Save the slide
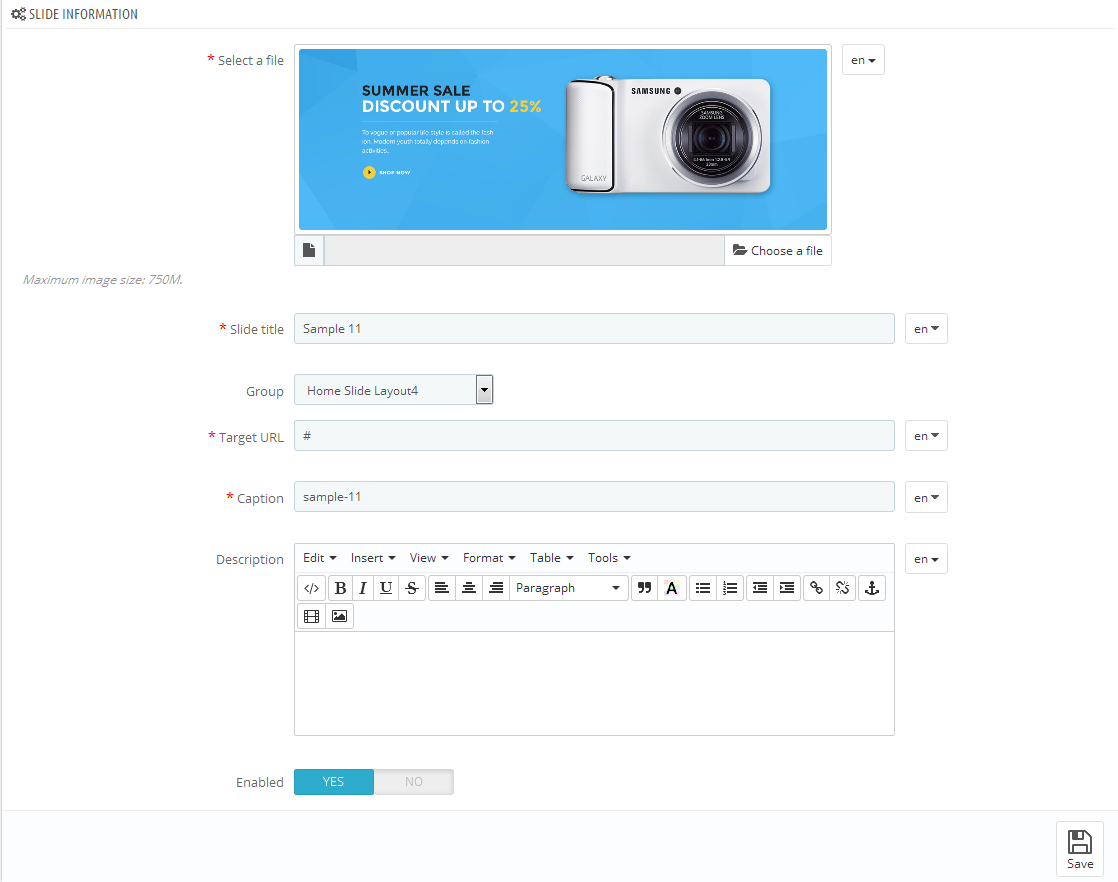1118x882 pixels. pos(1079,849)
